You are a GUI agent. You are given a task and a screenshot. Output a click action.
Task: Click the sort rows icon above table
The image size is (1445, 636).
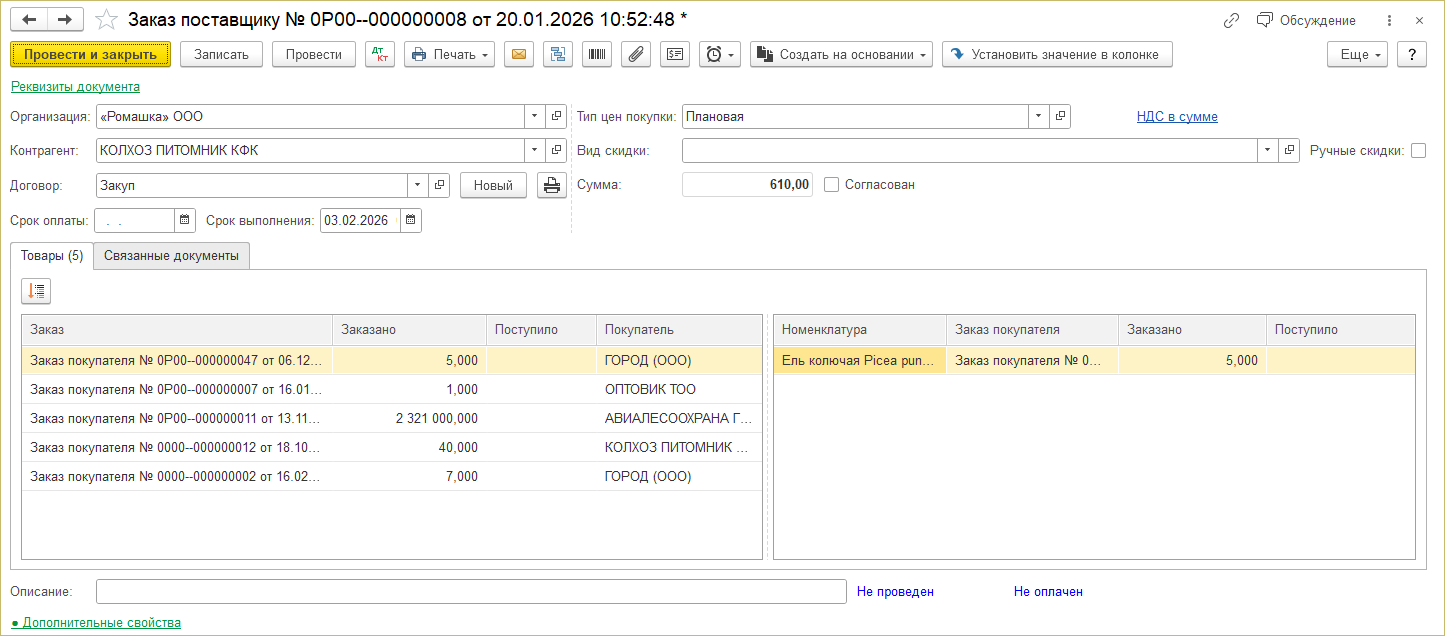point(36,291)
